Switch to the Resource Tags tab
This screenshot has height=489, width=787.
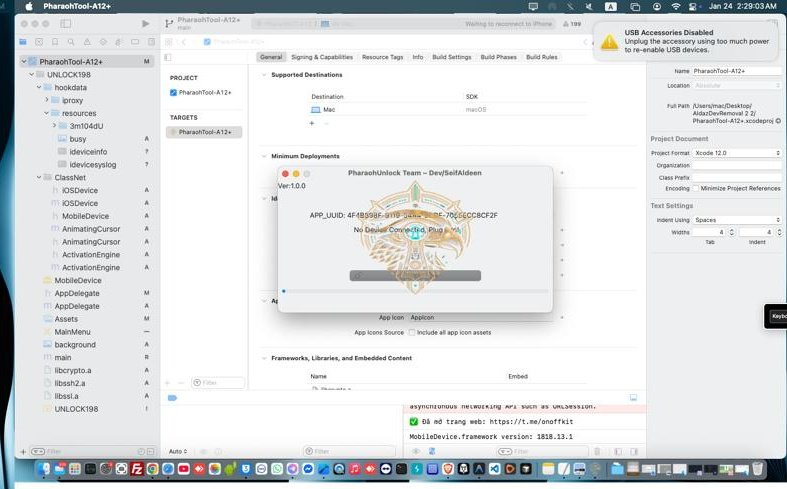pyautogui.click(x=382, y=57)
